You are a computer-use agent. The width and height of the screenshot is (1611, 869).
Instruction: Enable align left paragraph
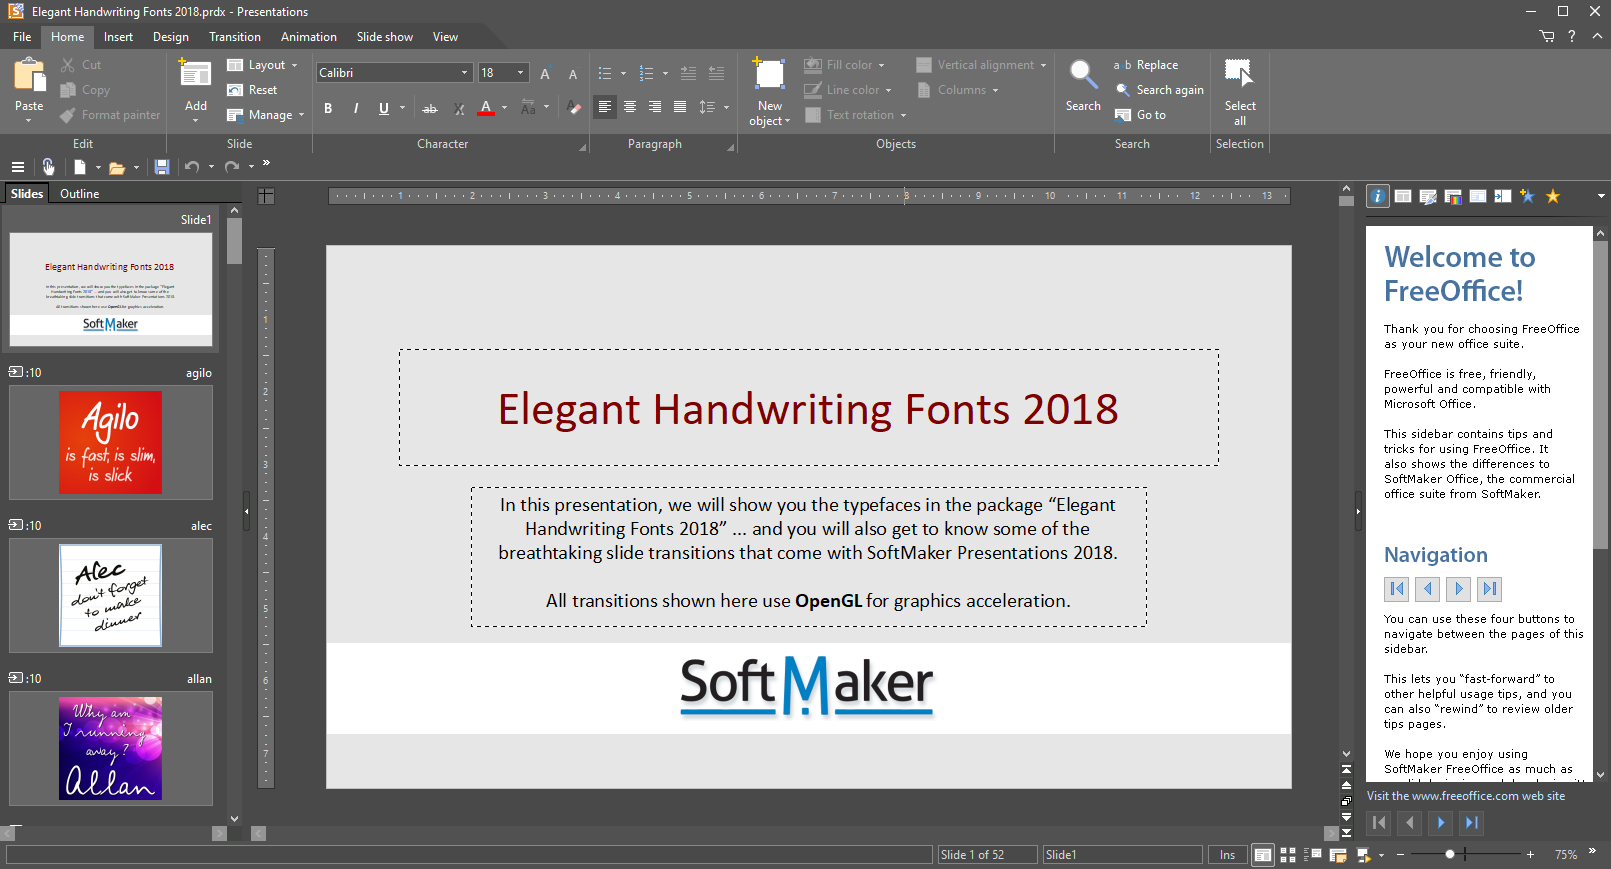pos(604,107)
